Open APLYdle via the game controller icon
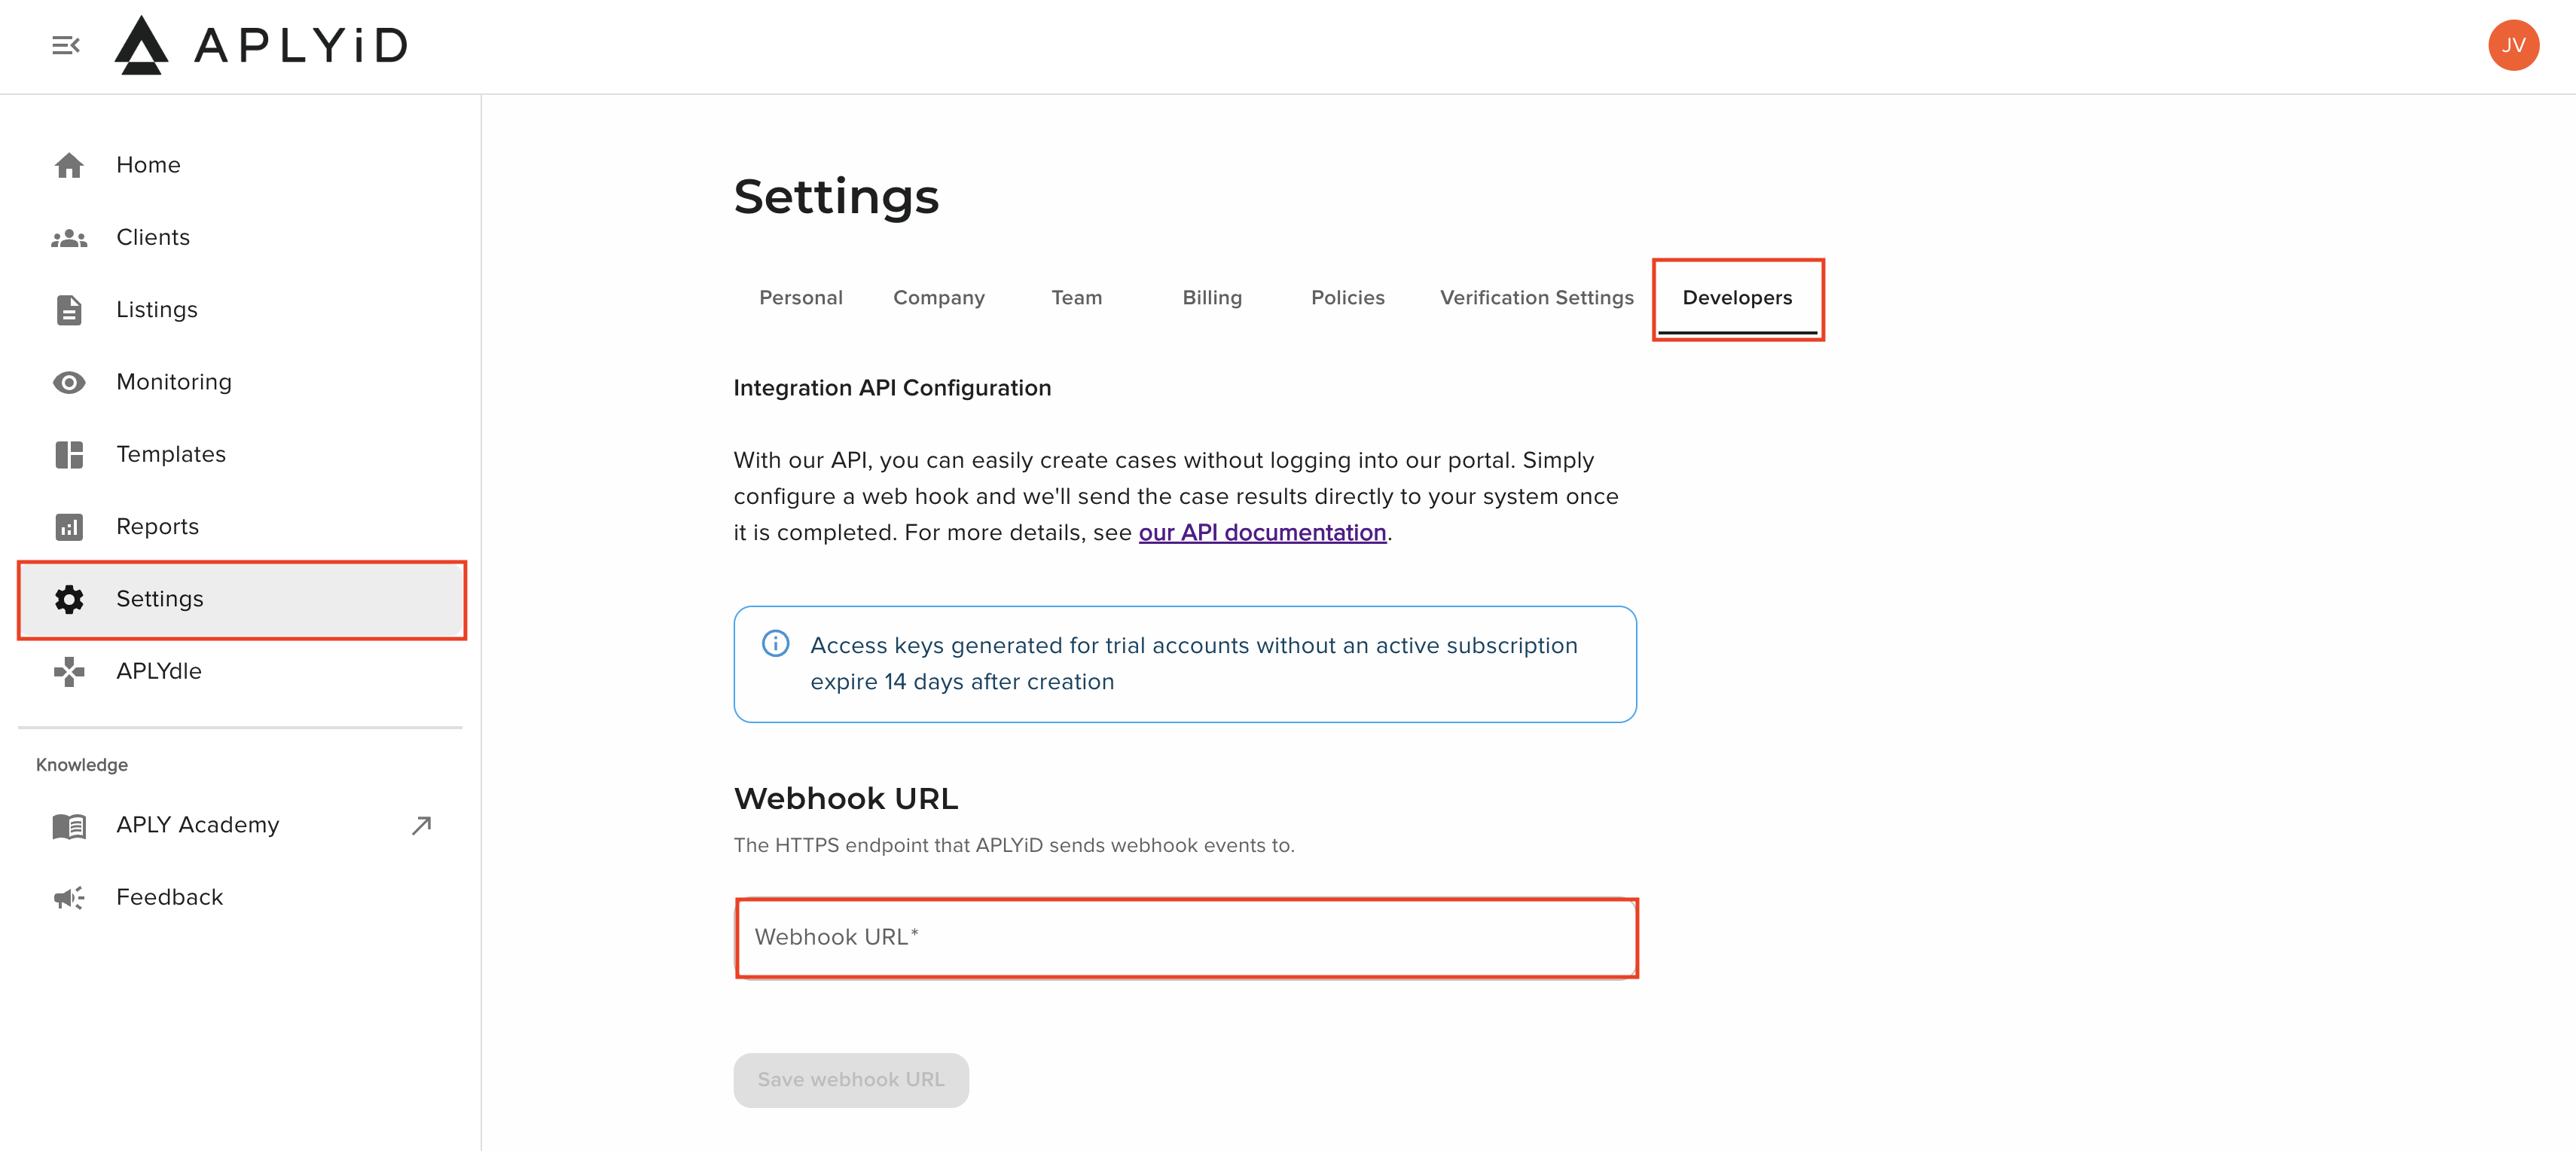Viewport: 2576px width, 1151px height. [69, 671]
